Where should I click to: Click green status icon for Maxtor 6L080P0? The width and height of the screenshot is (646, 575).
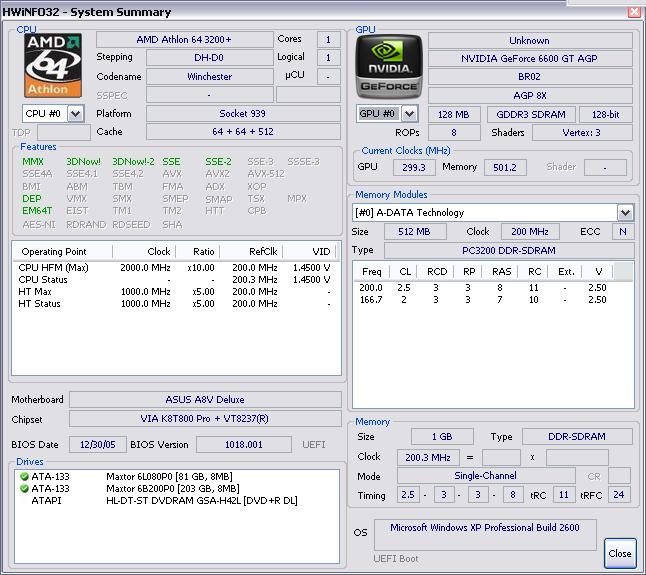[24, 477]
